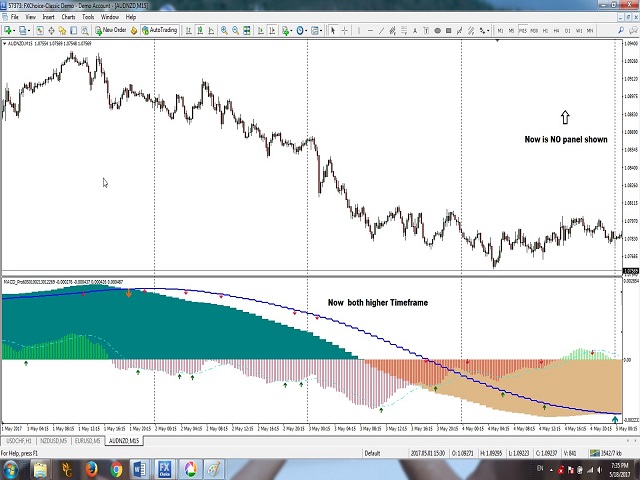The width and height of the screenshot is (640, 480).
Task: Open the Periods clock icon
Action: tap(300, 31)
